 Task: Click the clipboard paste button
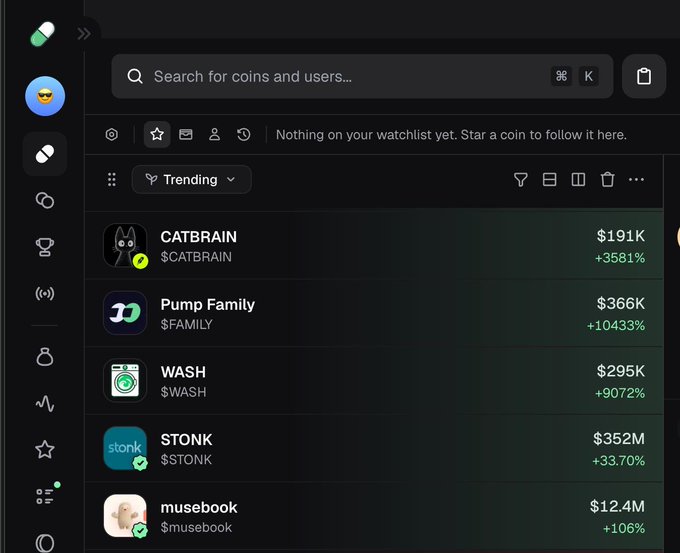644,76
